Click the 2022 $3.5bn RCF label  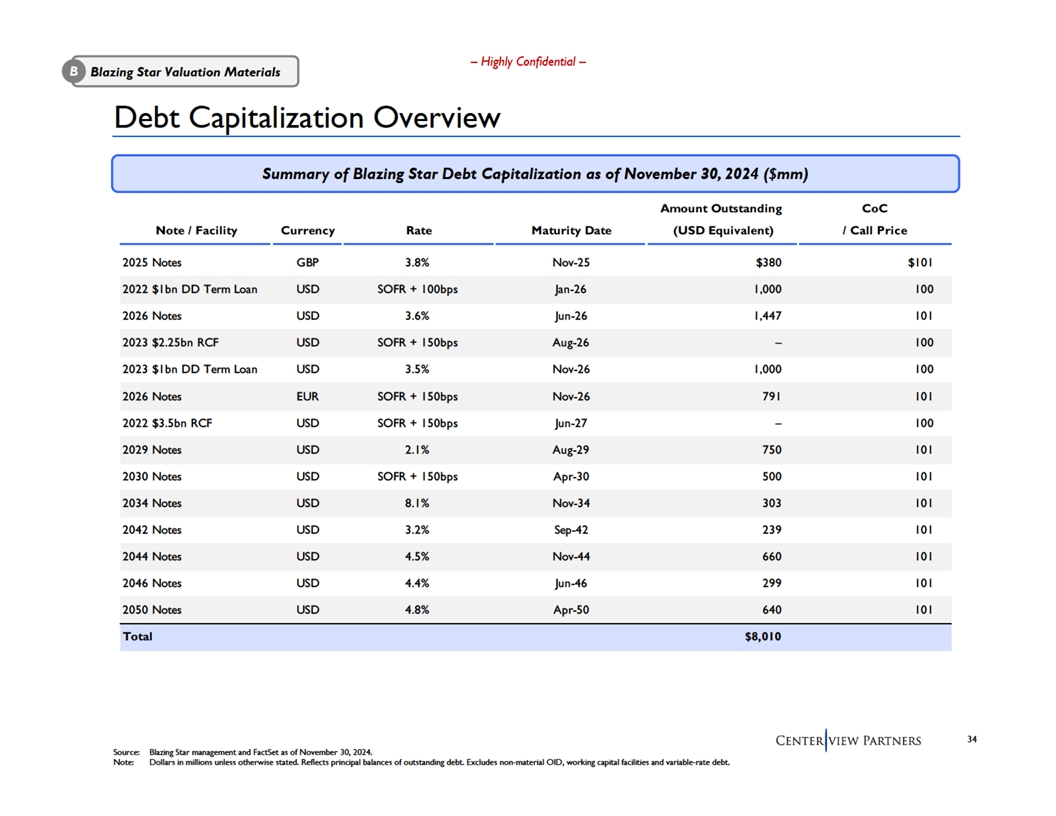tap(167, 423)
